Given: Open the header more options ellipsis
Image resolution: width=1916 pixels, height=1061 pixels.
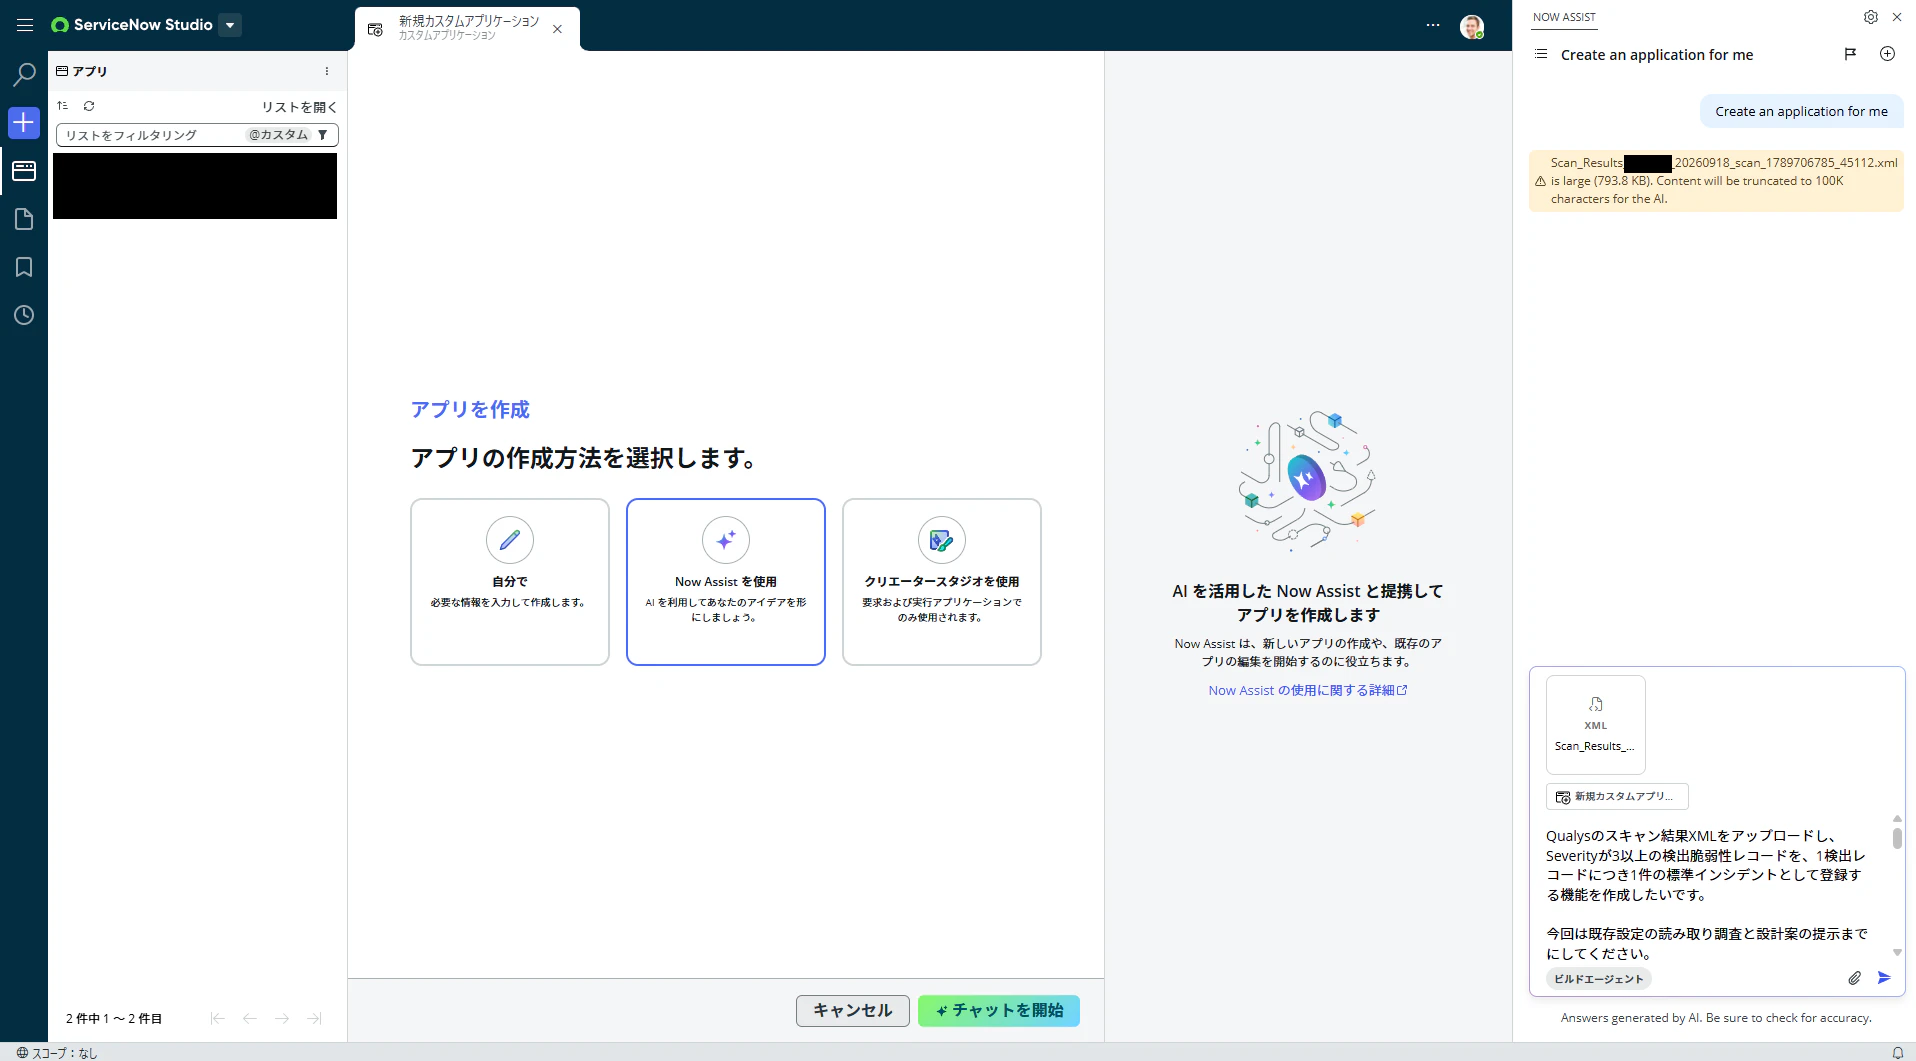Looking at the screenshot, I should [x=1433, y=25].
